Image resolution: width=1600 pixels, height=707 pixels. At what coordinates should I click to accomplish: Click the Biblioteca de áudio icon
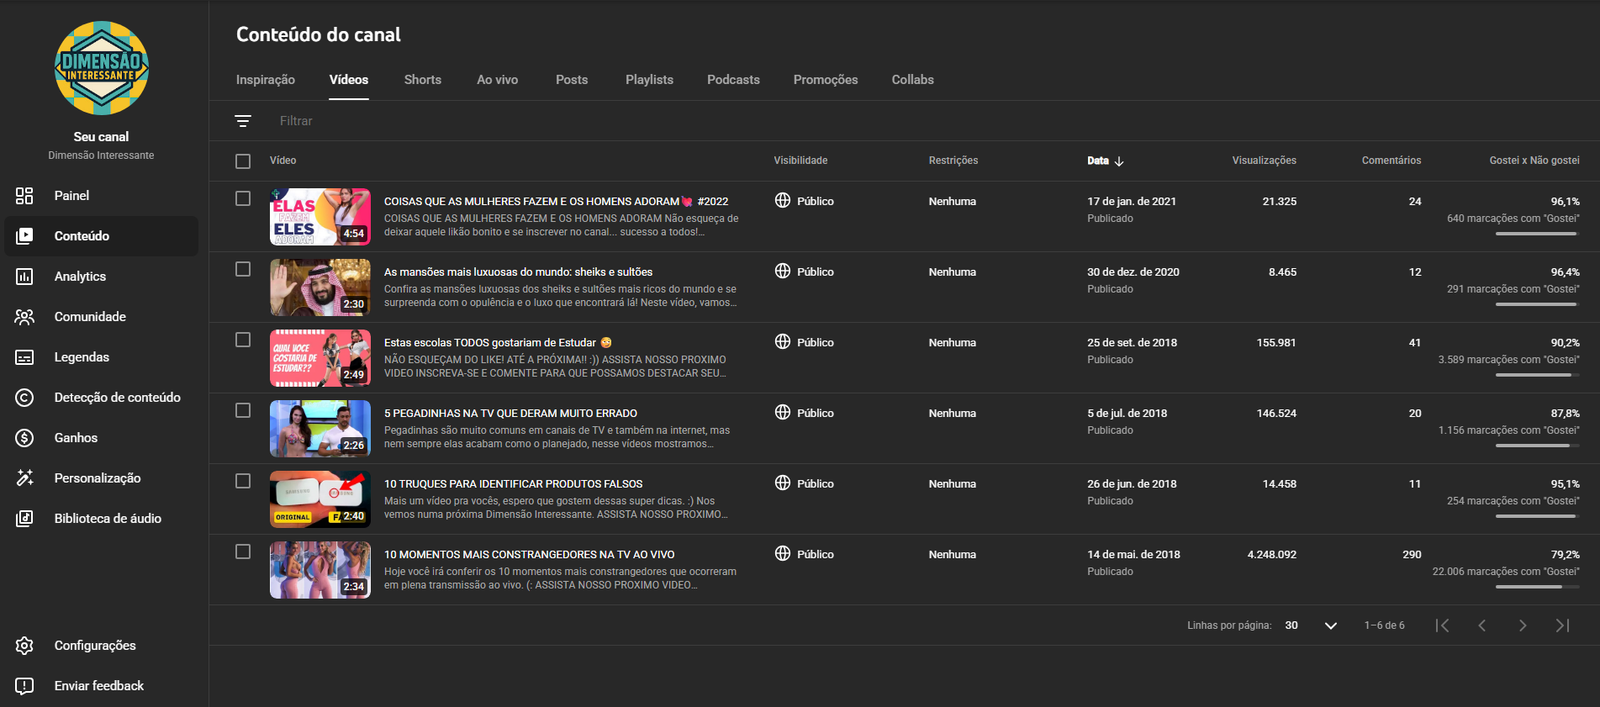[25, 519]
